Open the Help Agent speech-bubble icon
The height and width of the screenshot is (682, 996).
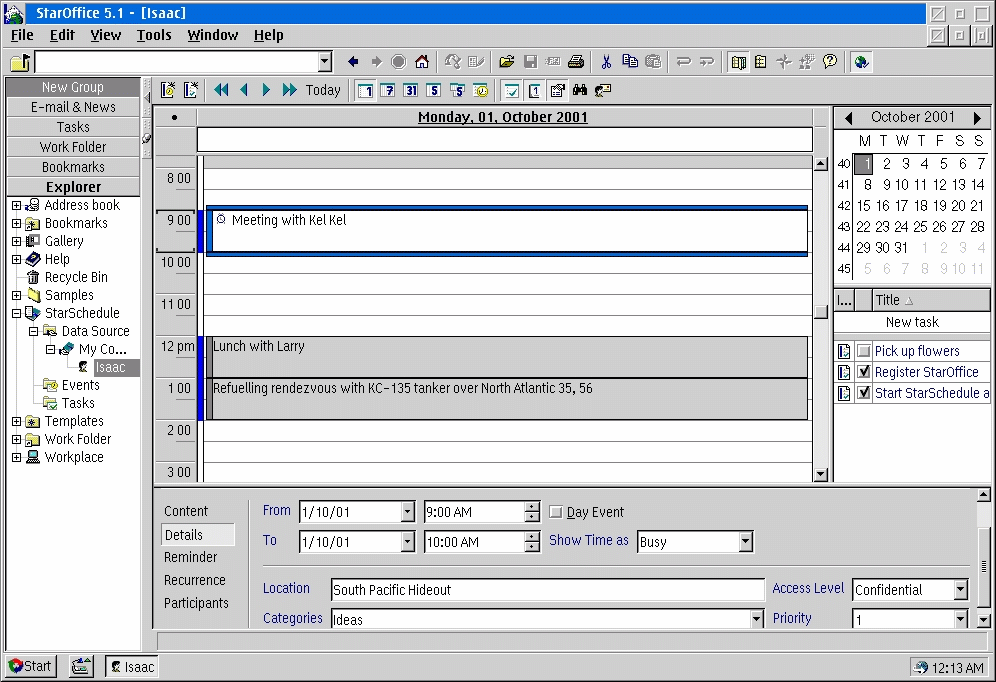pyautogui.click(x=830, y=62)
